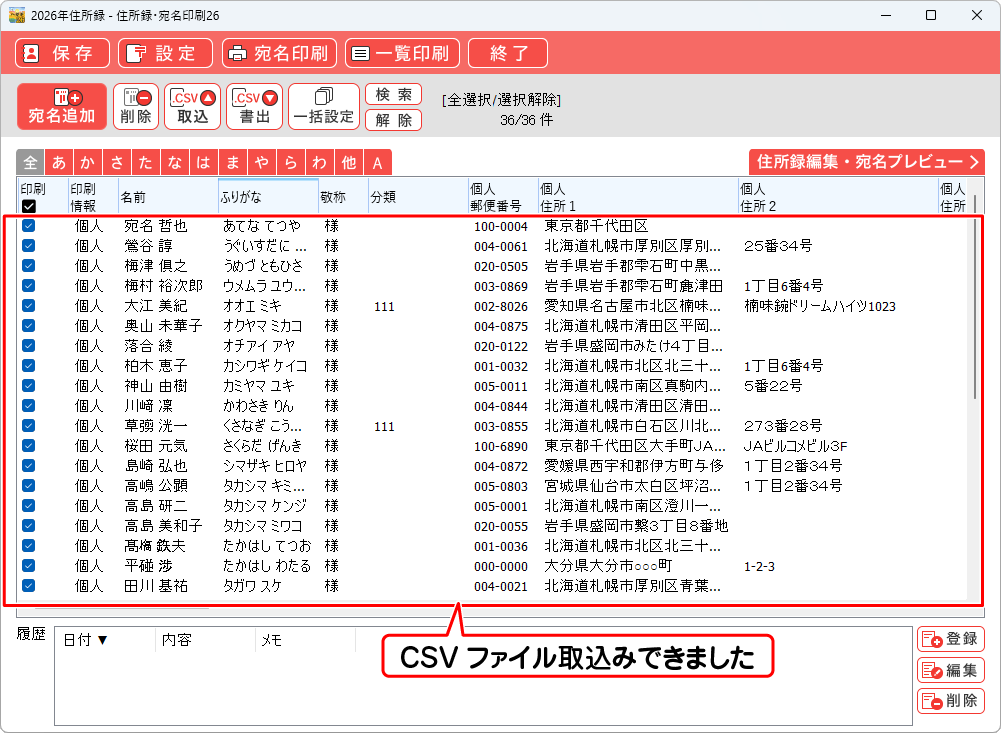The width and height of the screenshot is (1001, 733).
Task: Click the 削除 delete icon in toolbar
Action: click(135, 106)
